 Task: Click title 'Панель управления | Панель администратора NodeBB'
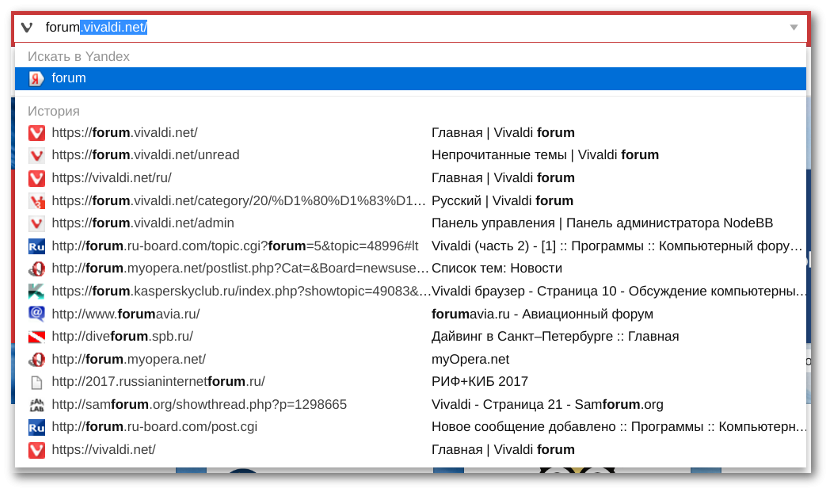click(602, 223)
